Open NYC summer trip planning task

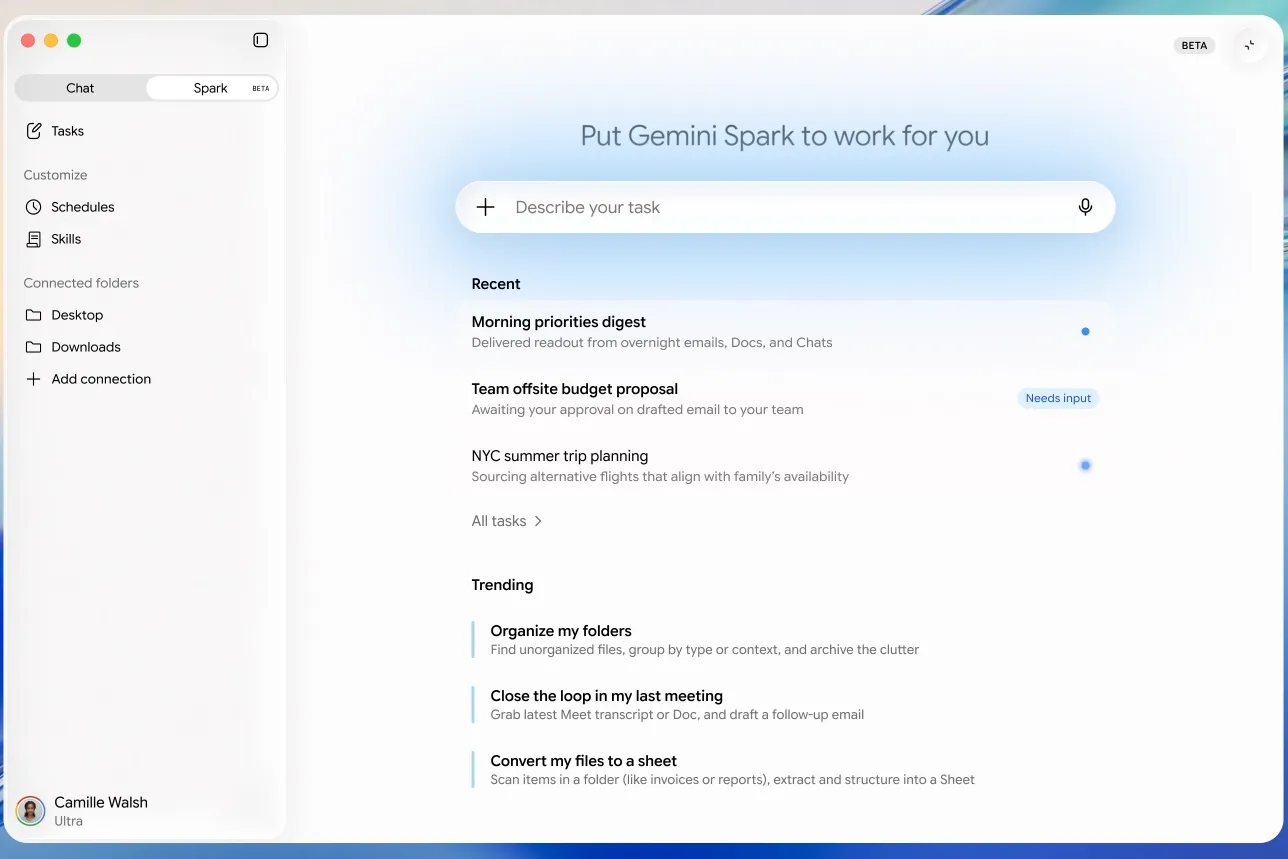(785, 465)
